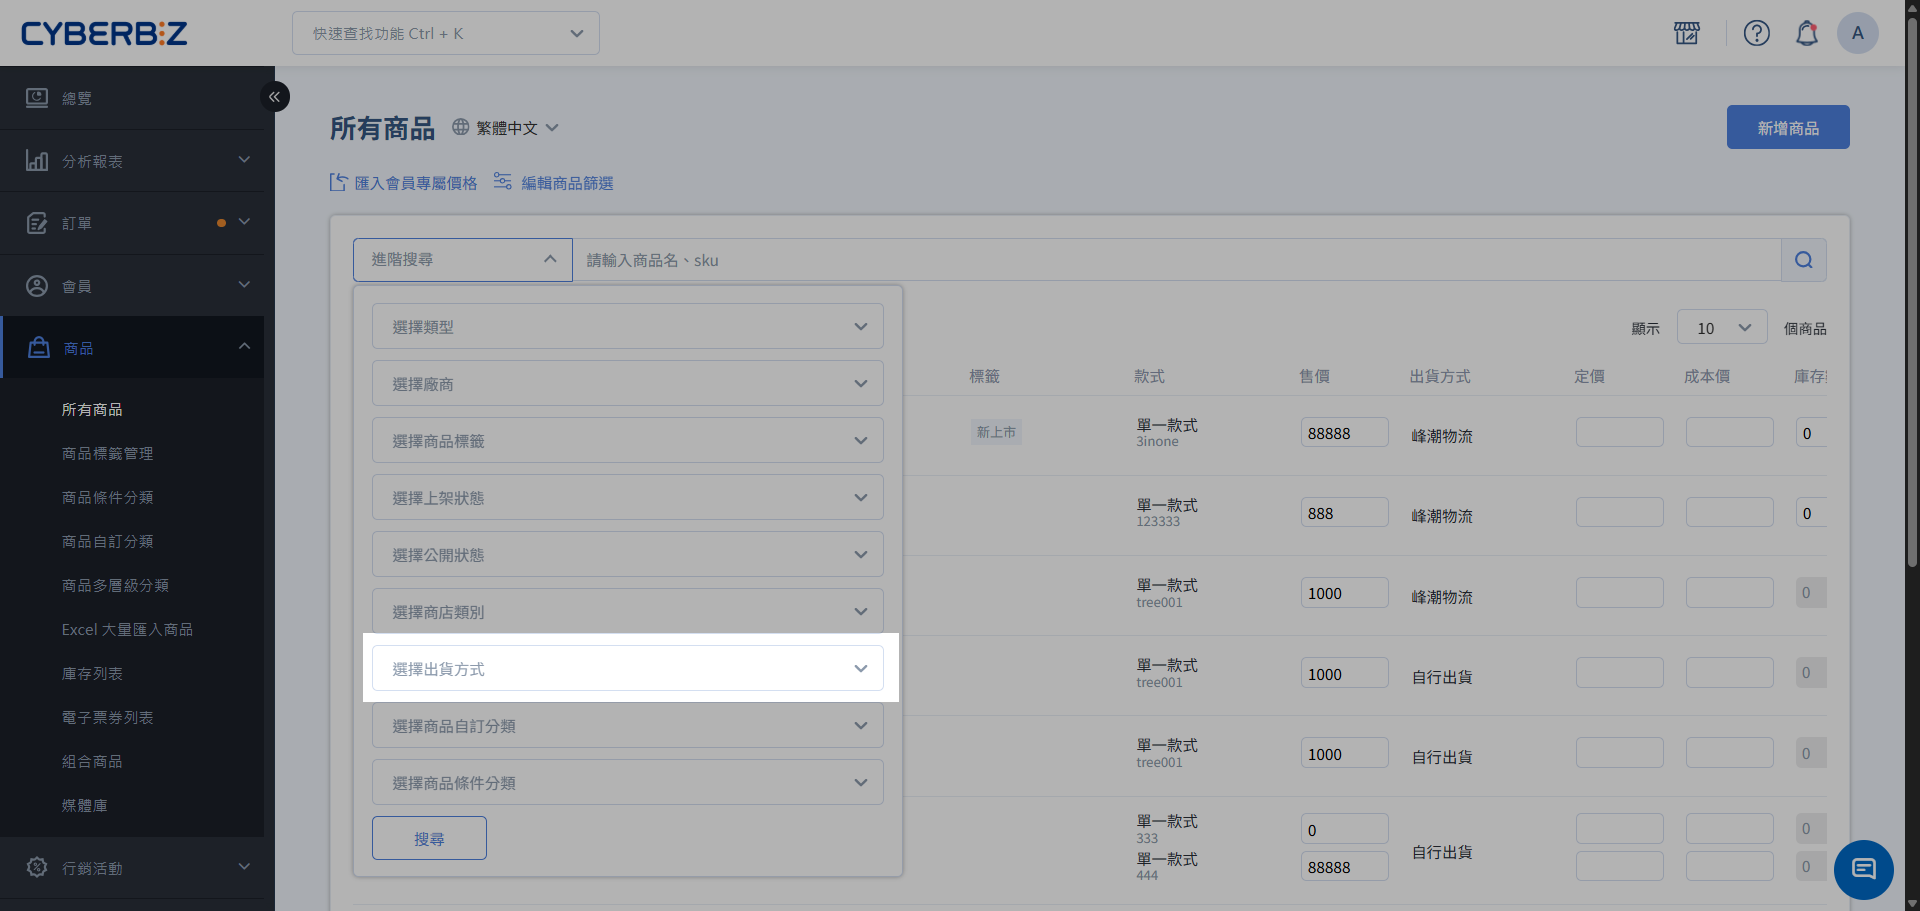This screenshot has height=911, width=1920.
Task: Focus the product name or sku search field
Action: click(1177, 260)
